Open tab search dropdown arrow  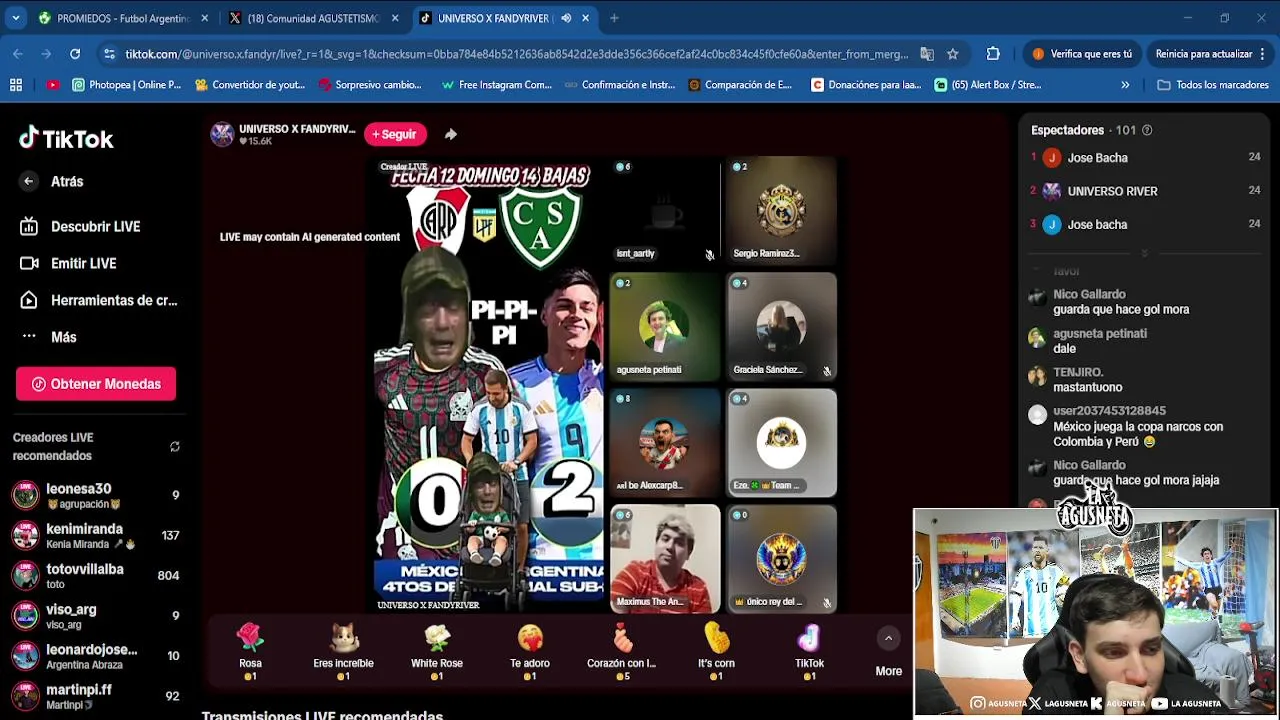[x=15, y=18]
